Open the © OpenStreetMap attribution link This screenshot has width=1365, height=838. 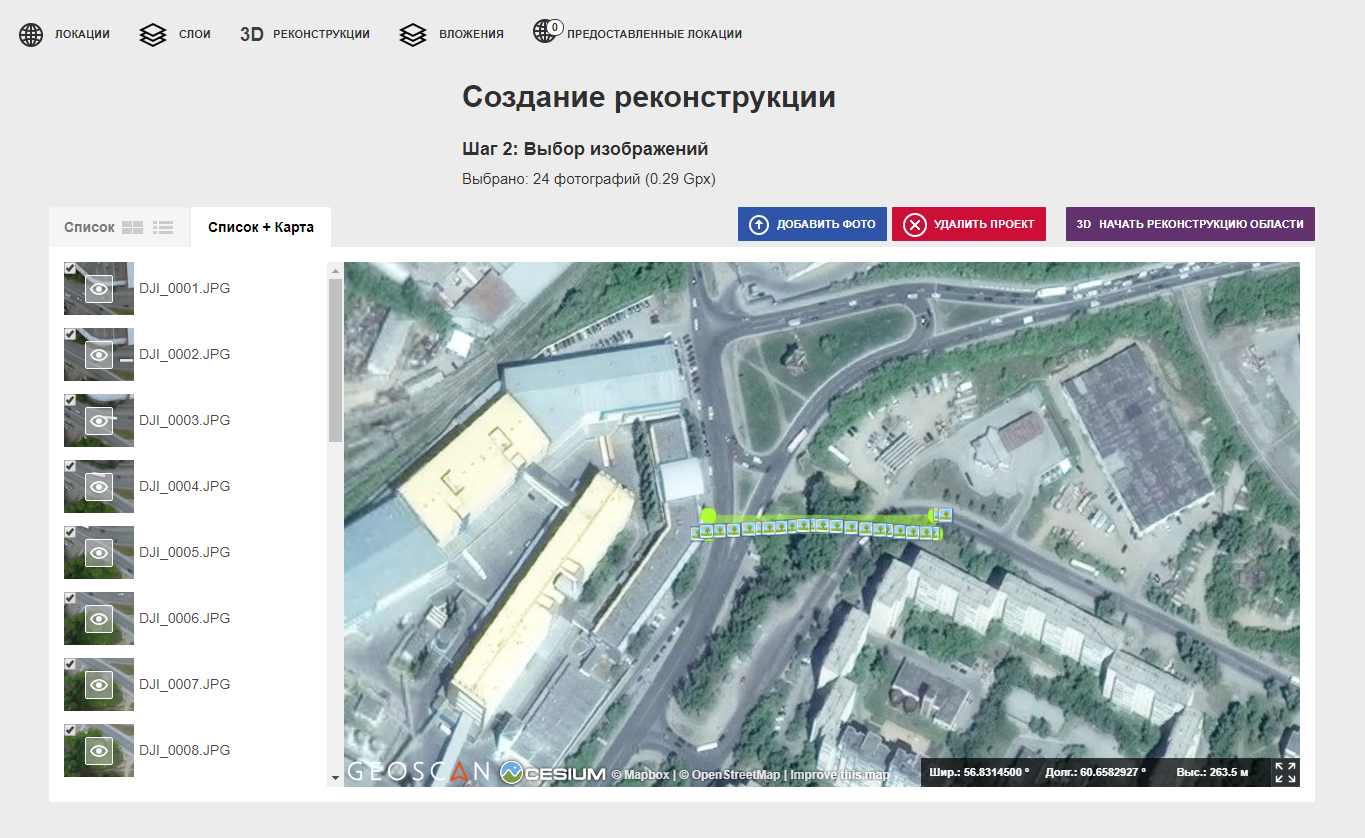[730, 775]
